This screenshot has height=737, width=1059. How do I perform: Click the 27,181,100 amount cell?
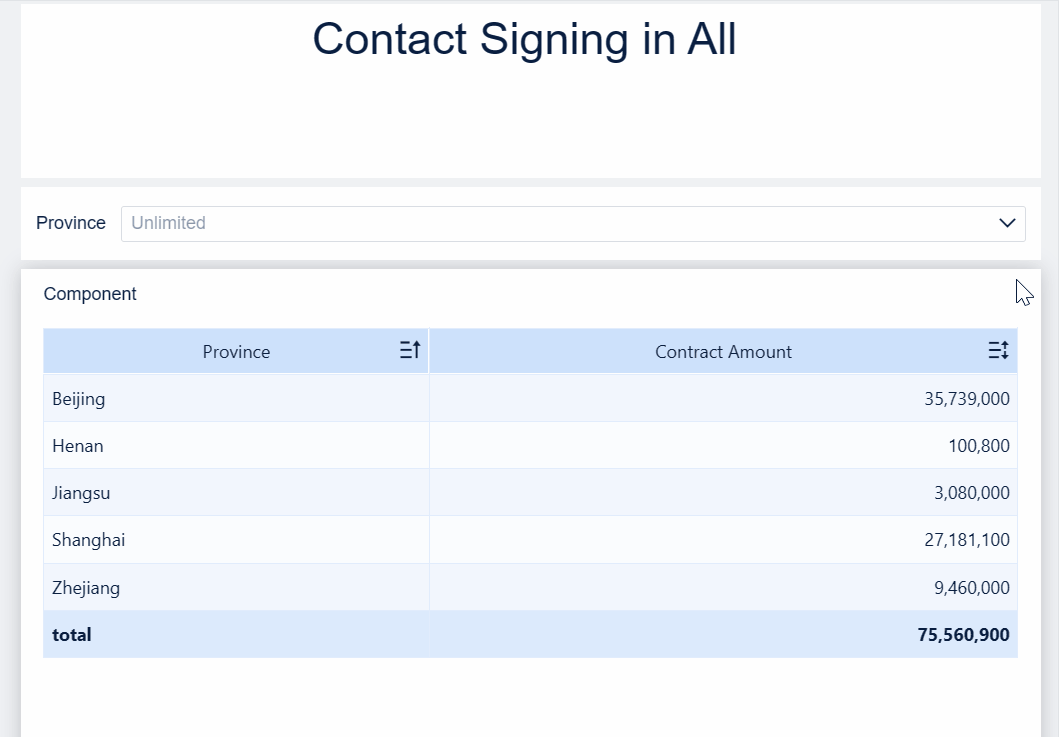coord(966,540)
